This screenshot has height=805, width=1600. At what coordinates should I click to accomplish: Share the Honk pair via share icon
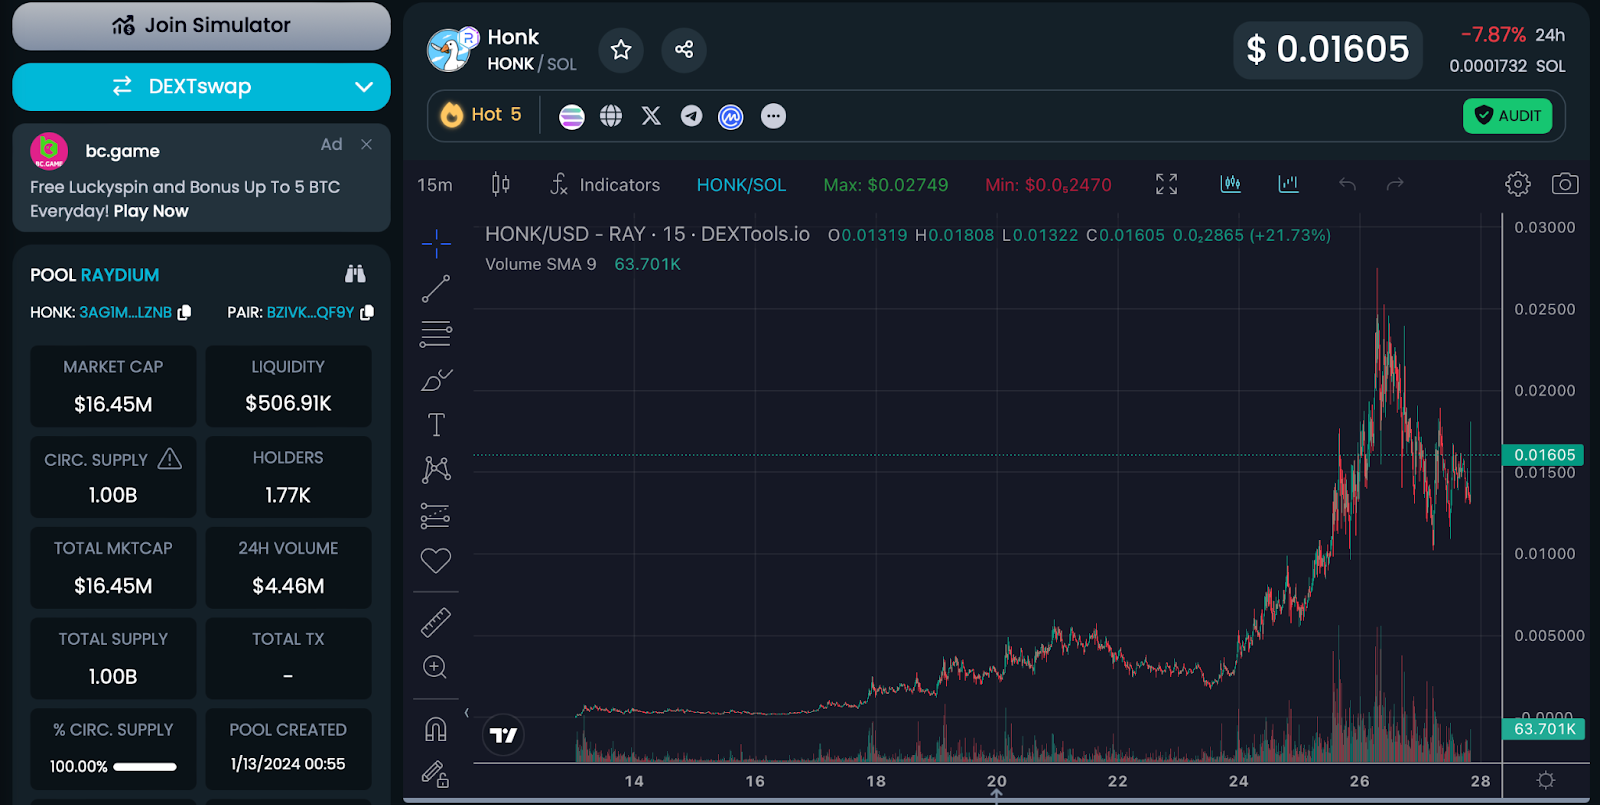pyautogui.click(x=684, y=50)
